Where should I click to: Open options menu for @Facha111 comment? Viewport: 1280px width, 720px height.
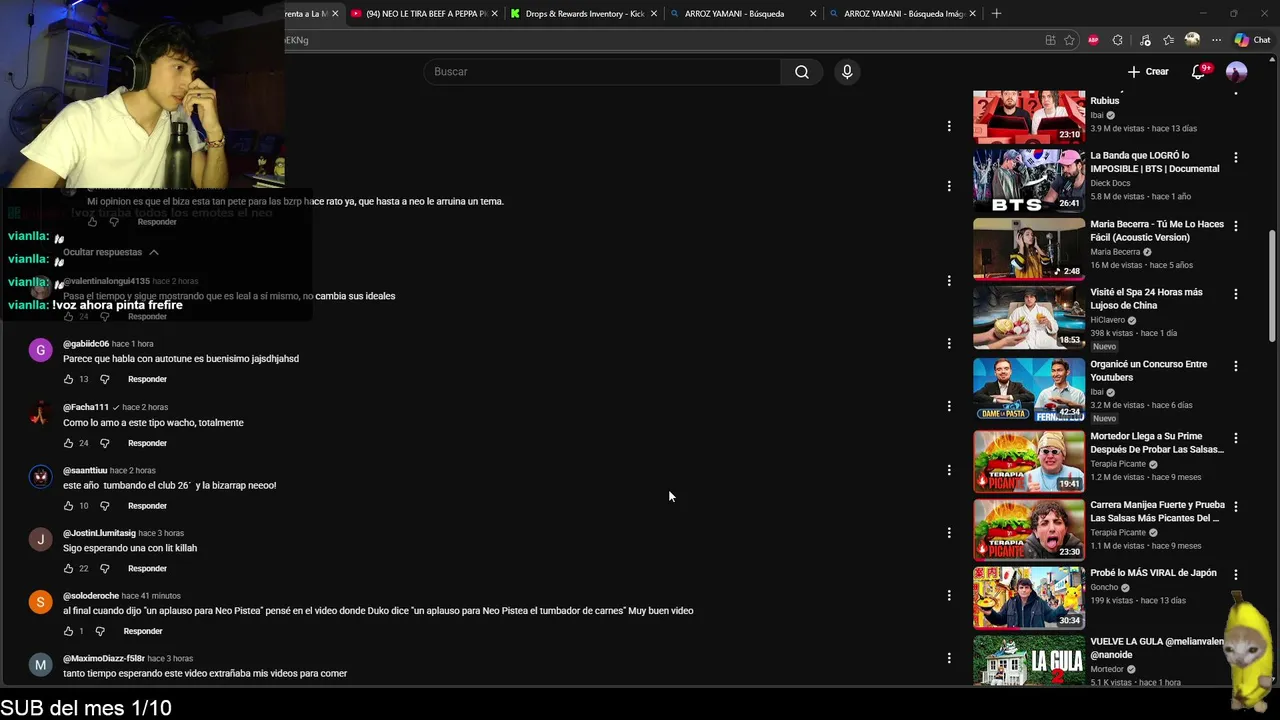[x=949, y=407]
